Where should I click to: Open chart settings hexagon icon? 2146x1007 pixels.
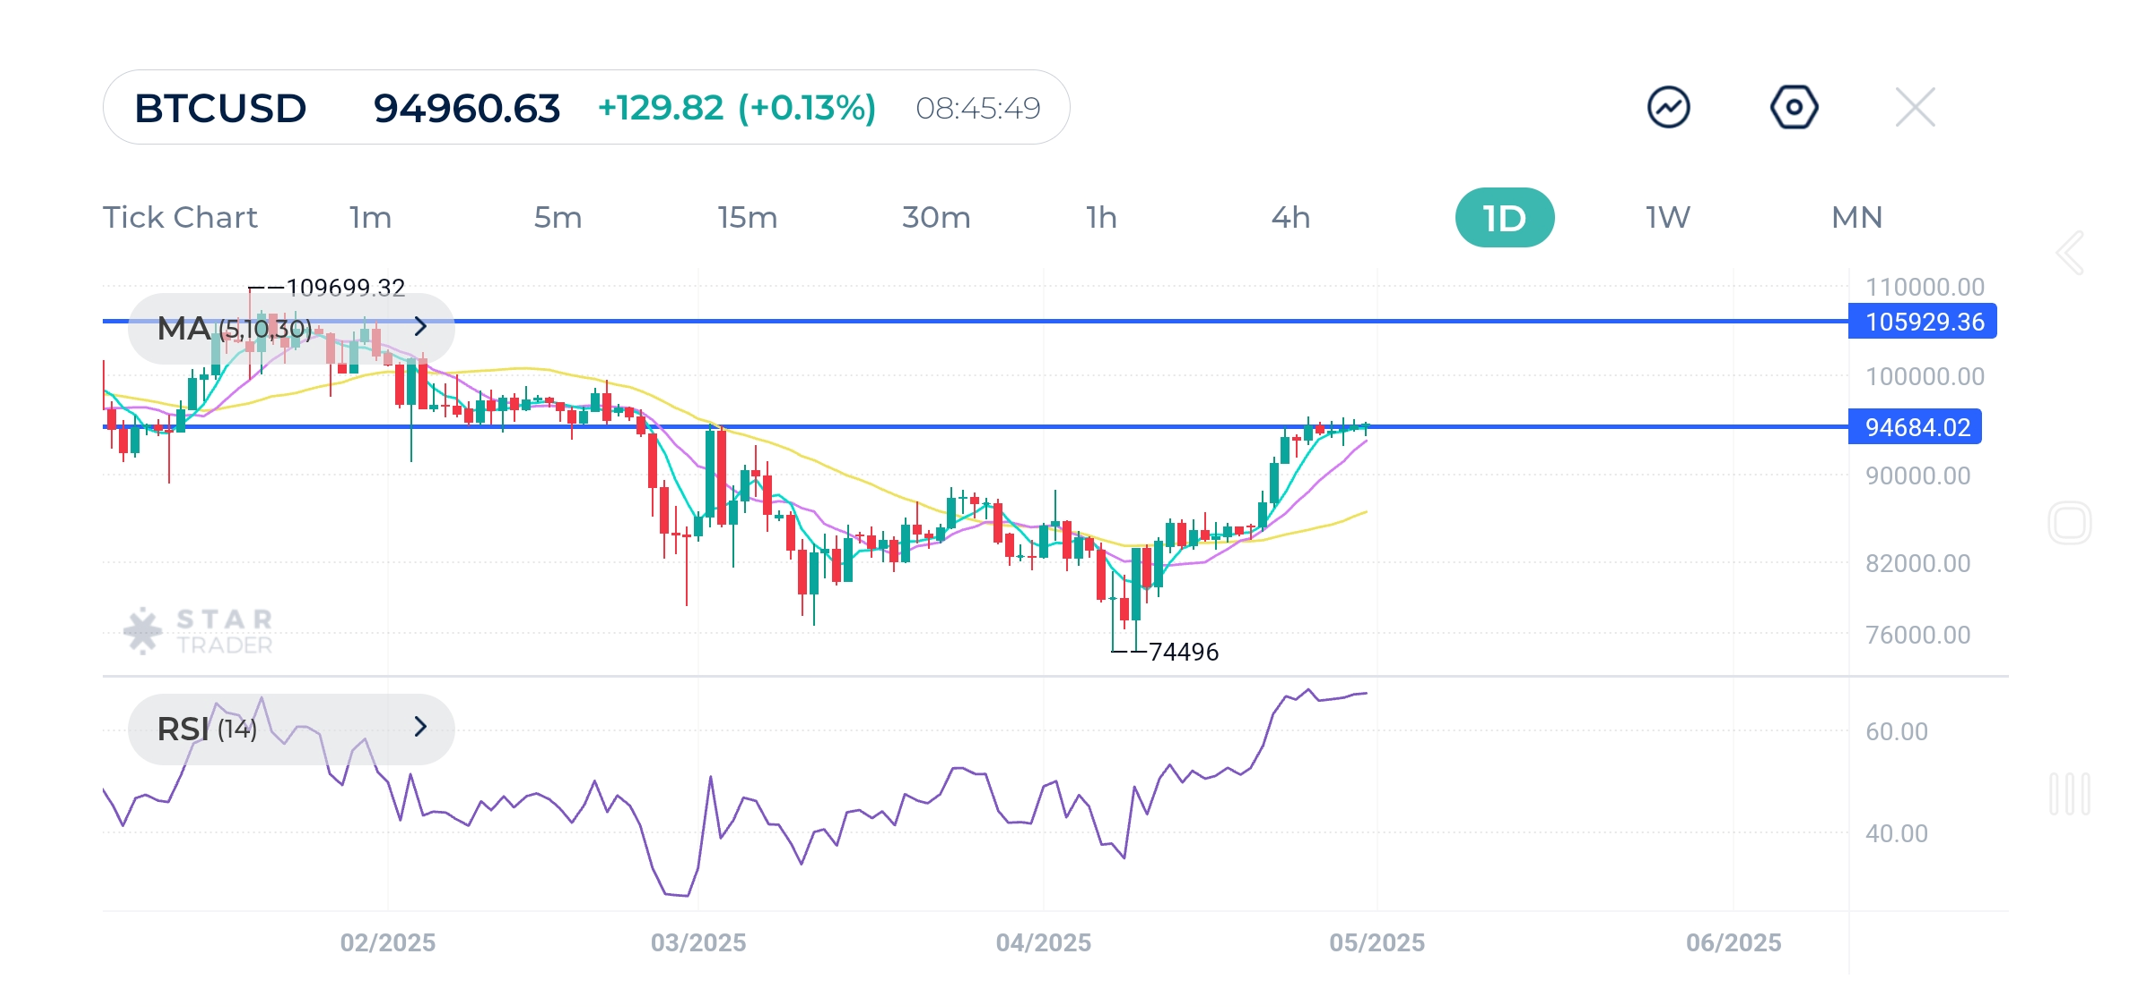(x=1793, y=107)
